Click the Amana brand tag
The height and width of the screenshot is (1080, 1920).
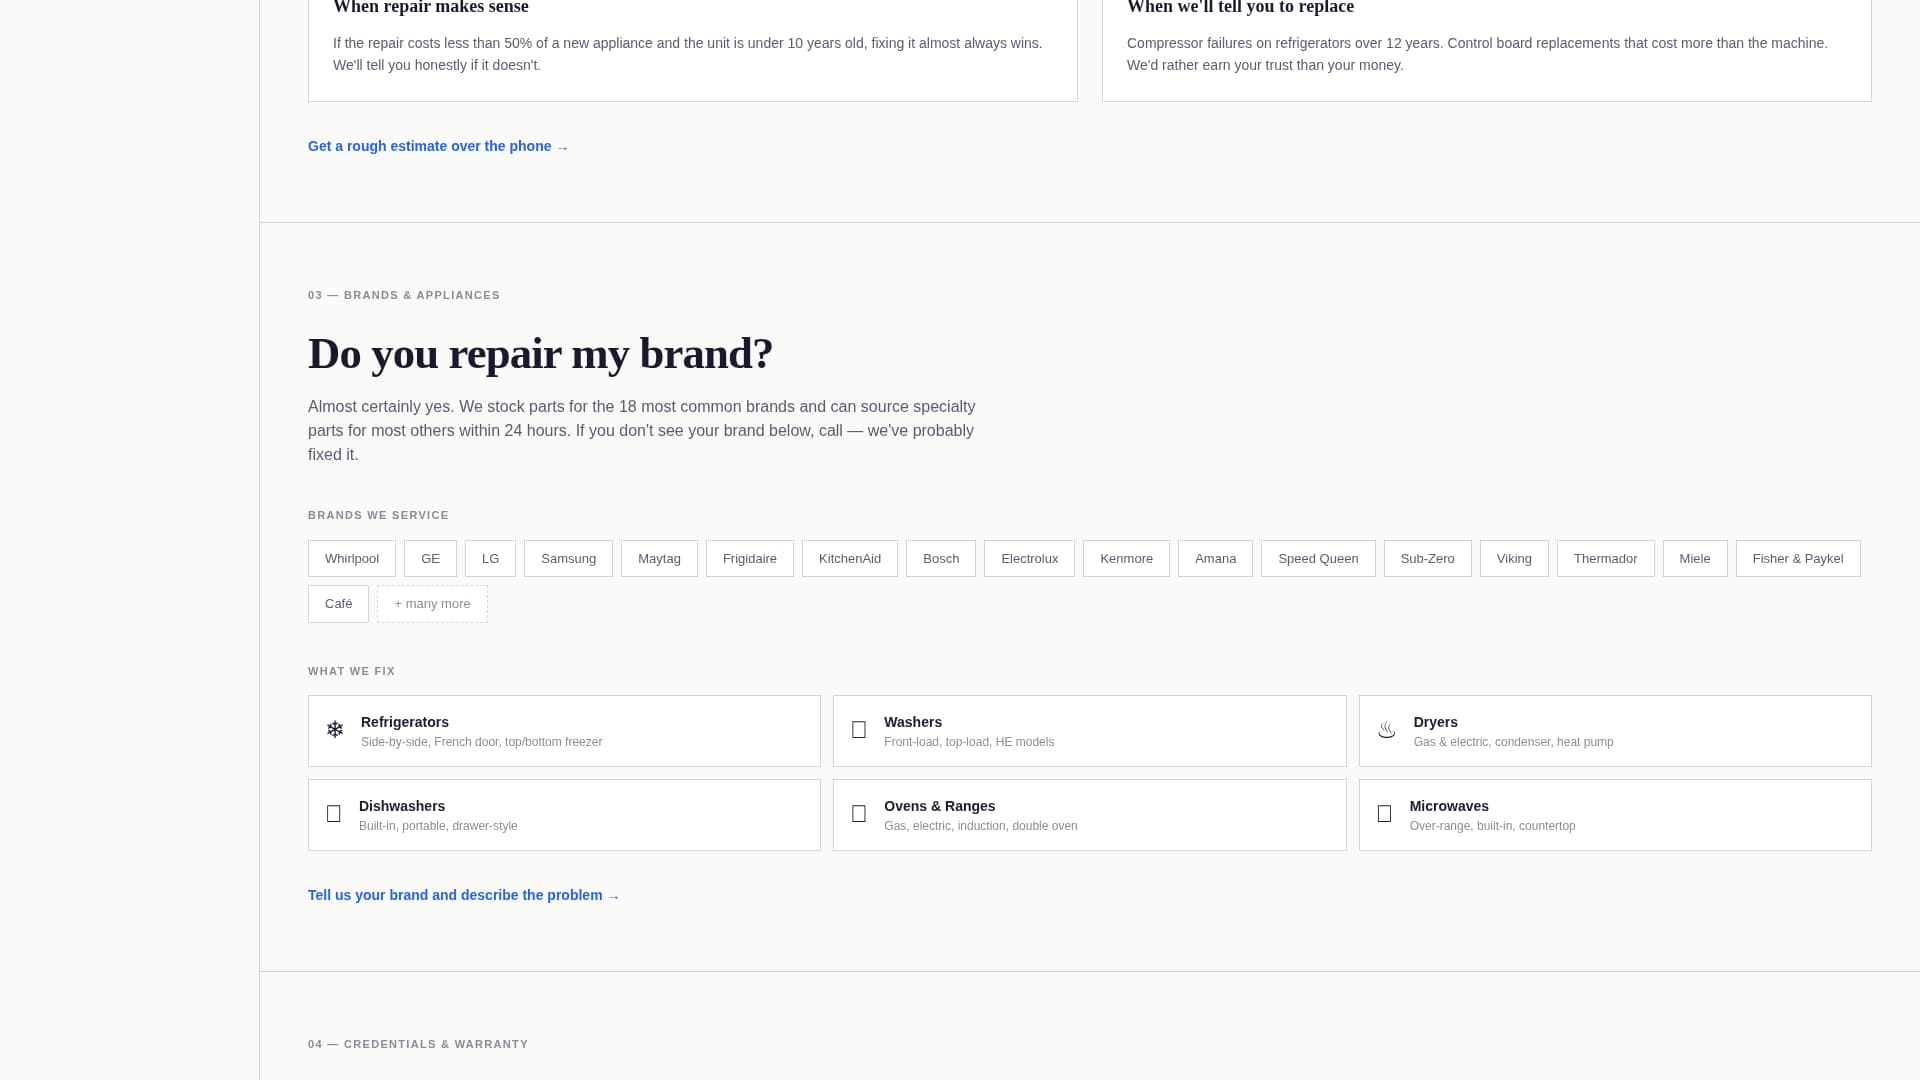click(1215, 559)
